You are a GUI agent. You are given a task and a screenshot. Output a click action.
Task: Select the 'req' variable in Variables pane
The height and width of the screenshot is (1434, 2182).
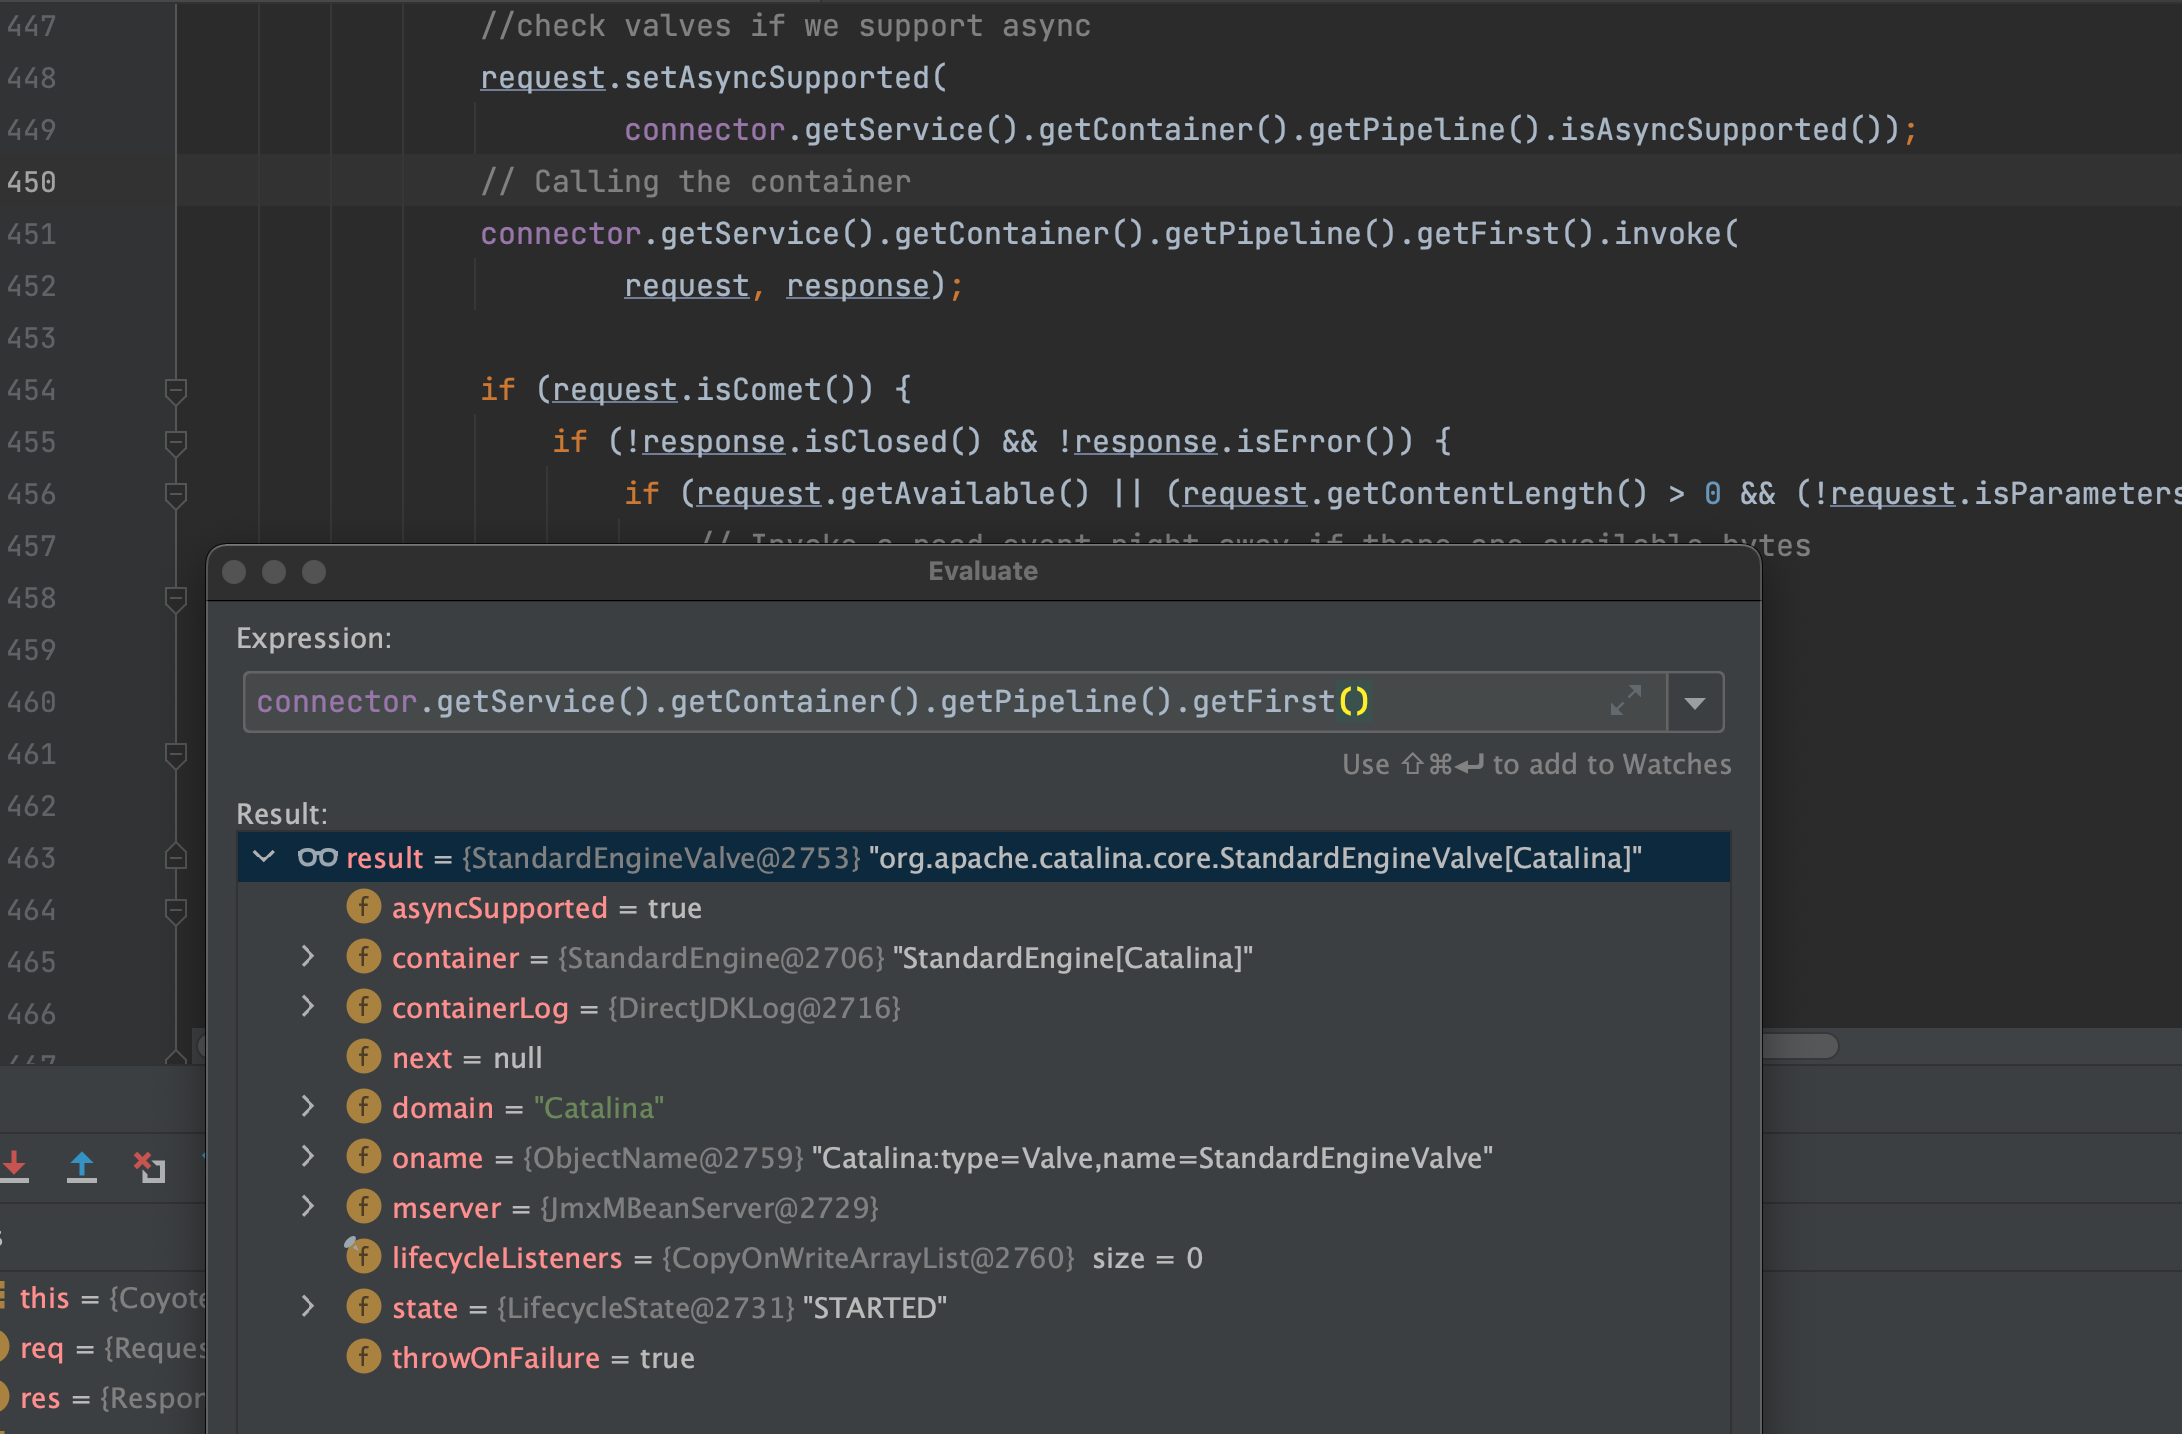(42, 1348)
